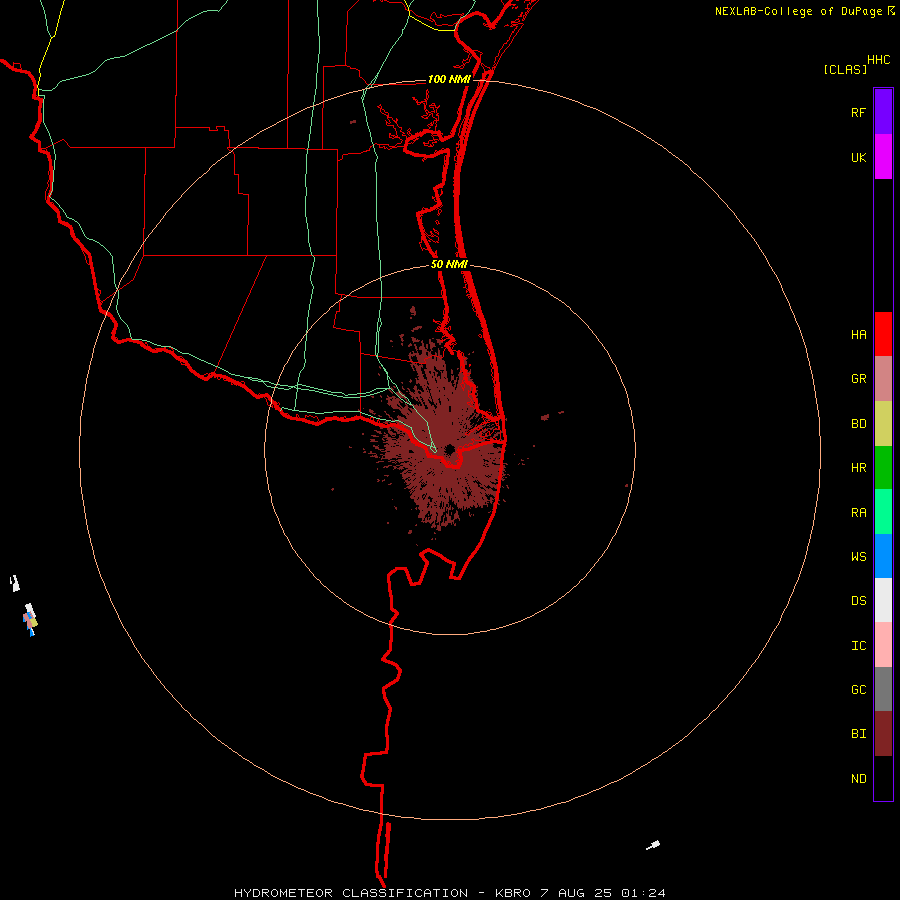Click the HR green legend swatch
This screenshot has width=900, height=900.
[x=883, y=468]
